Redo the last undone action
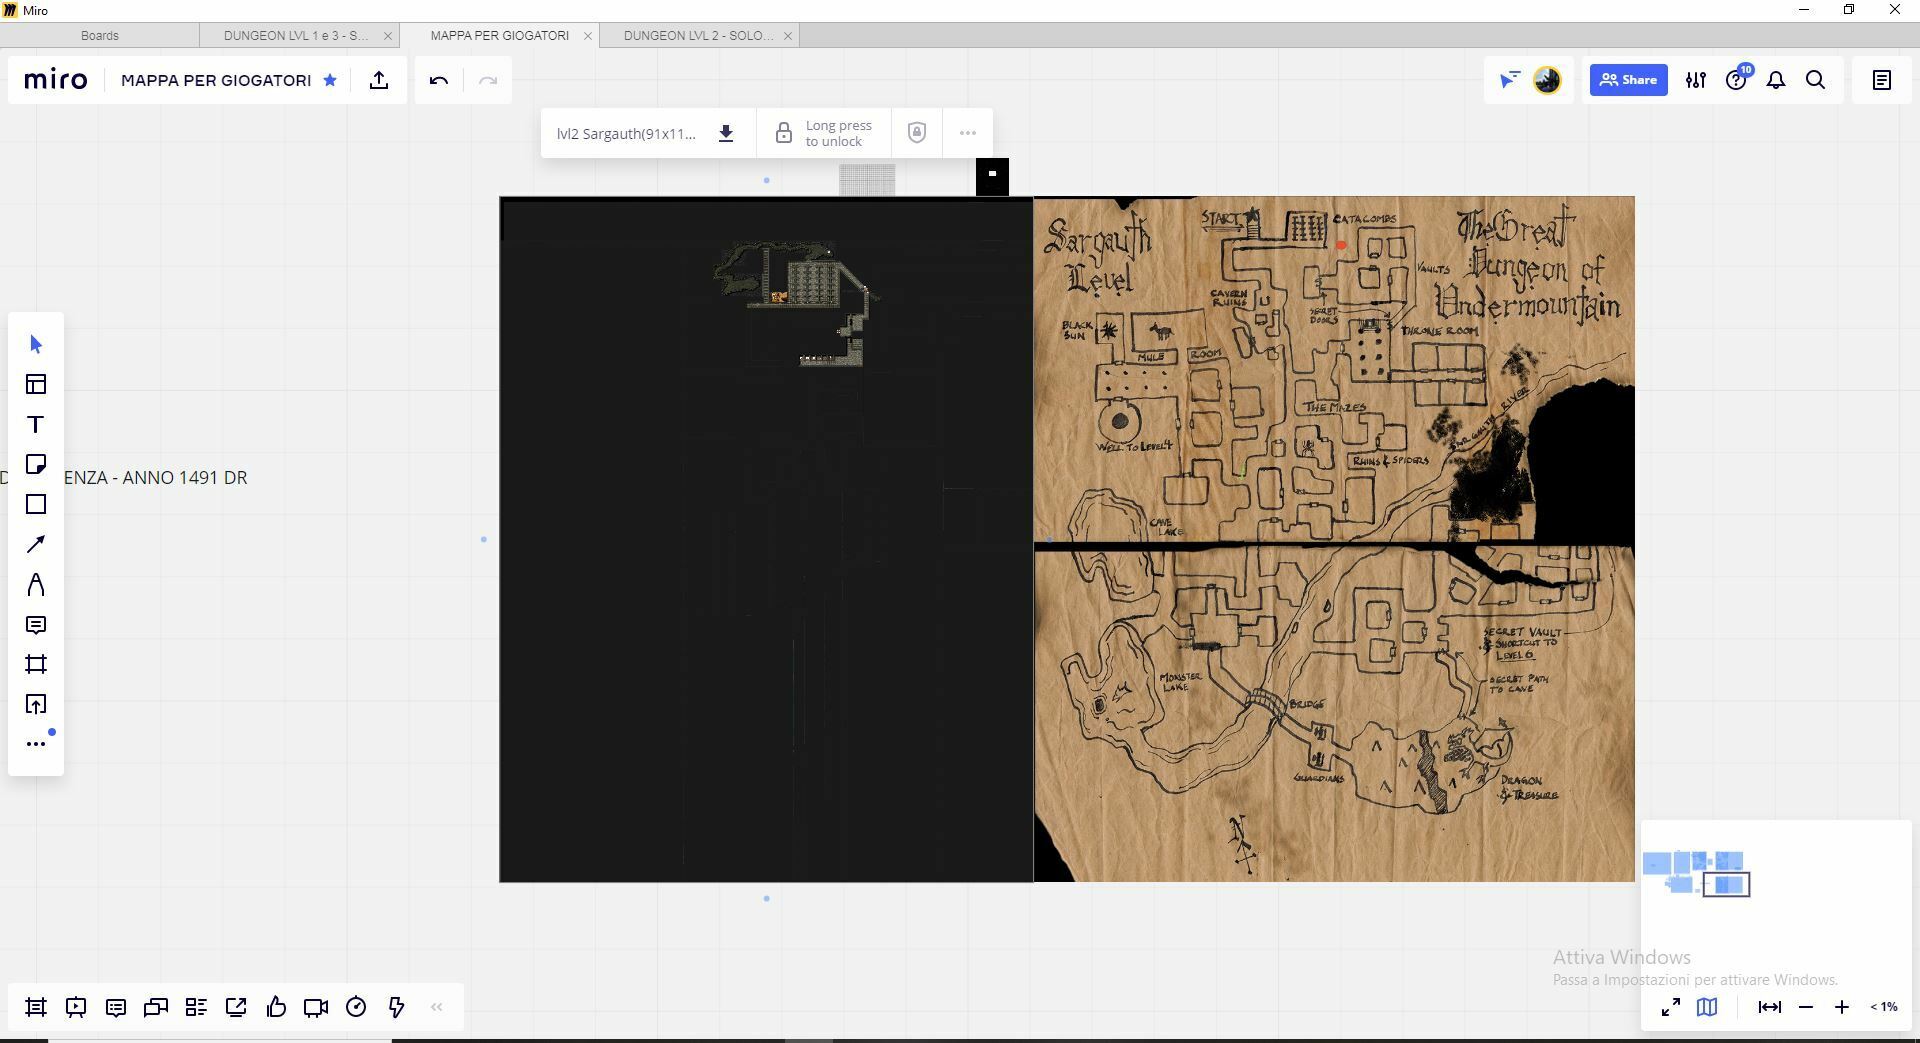 pyautogui.click(x=488, y=80)
